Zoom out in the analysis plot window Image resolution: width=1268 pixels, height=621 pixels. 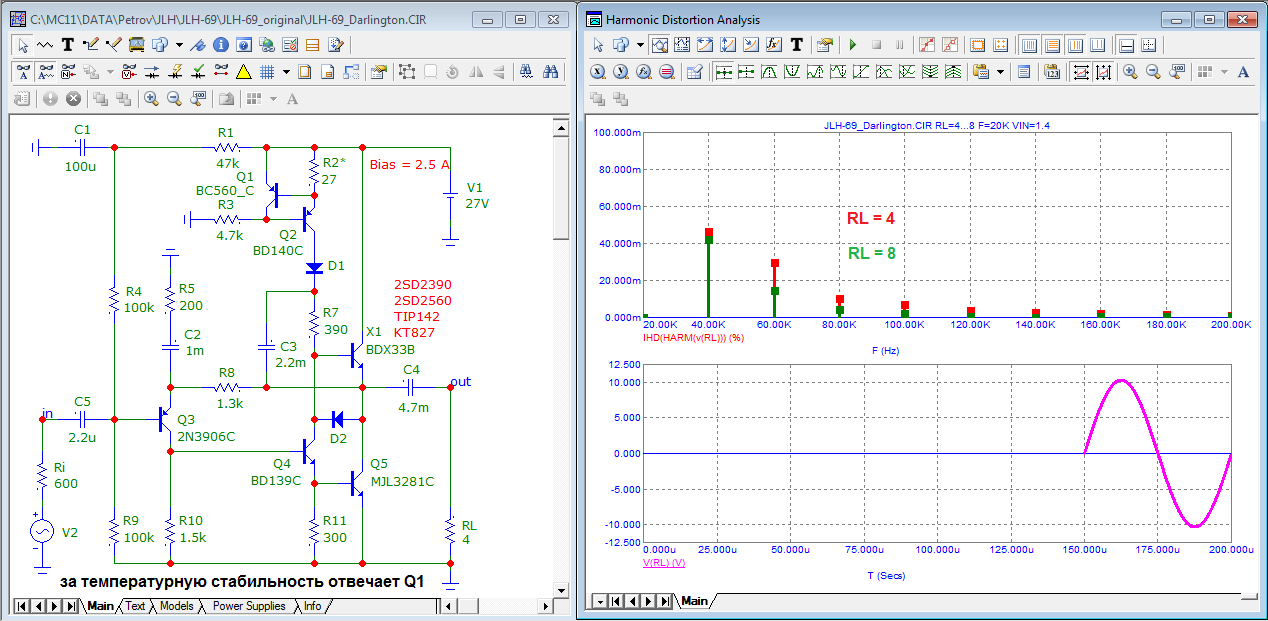pos(1153,72)
